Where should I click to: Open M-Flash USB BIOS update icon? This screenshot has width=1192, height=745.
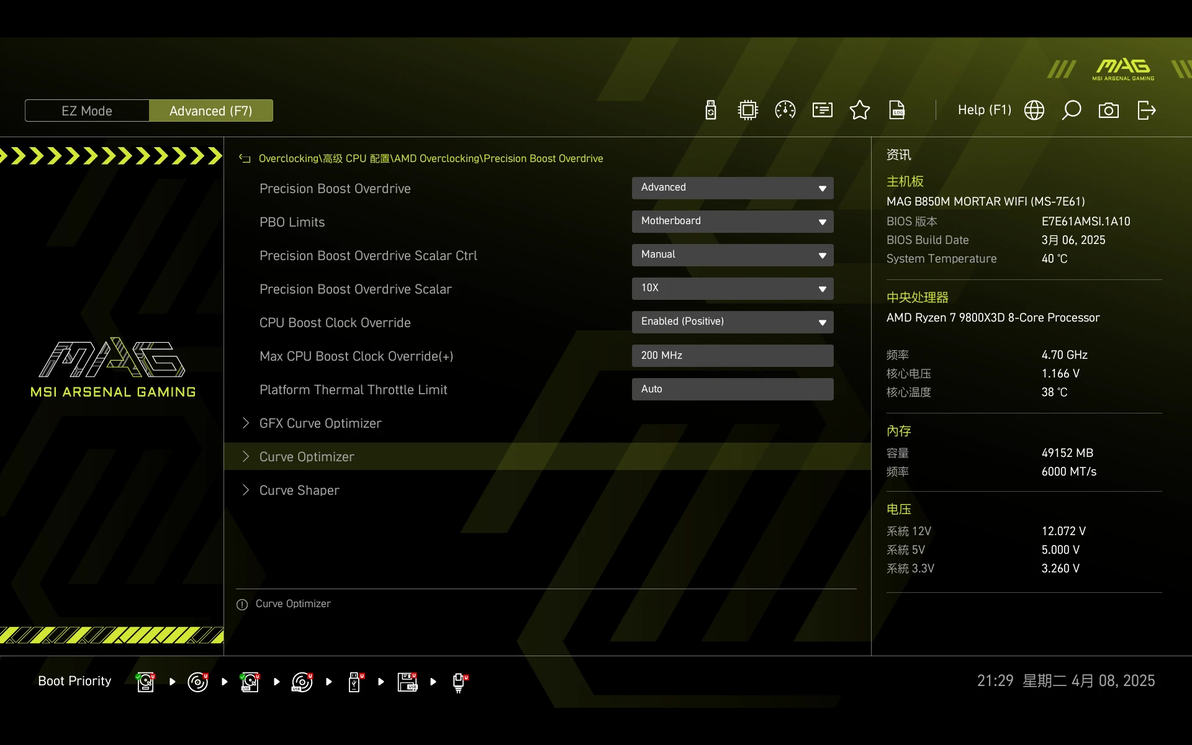point(711,110)
